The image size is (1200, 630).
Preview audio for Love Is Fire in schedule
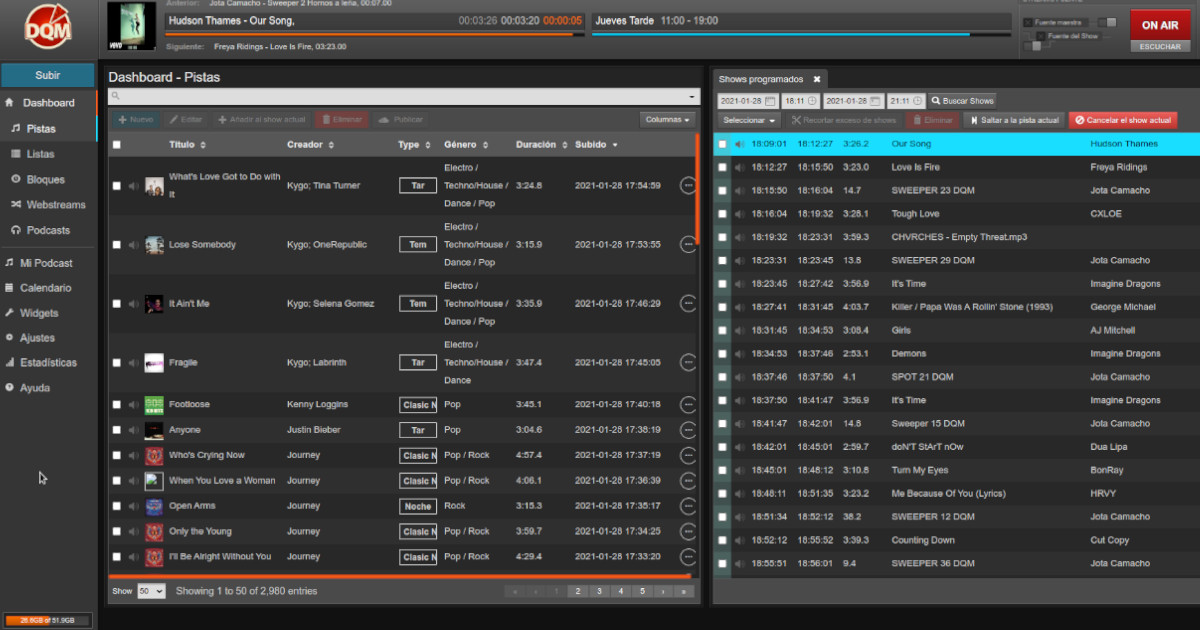pyautogui.click(x=740, y=167)
